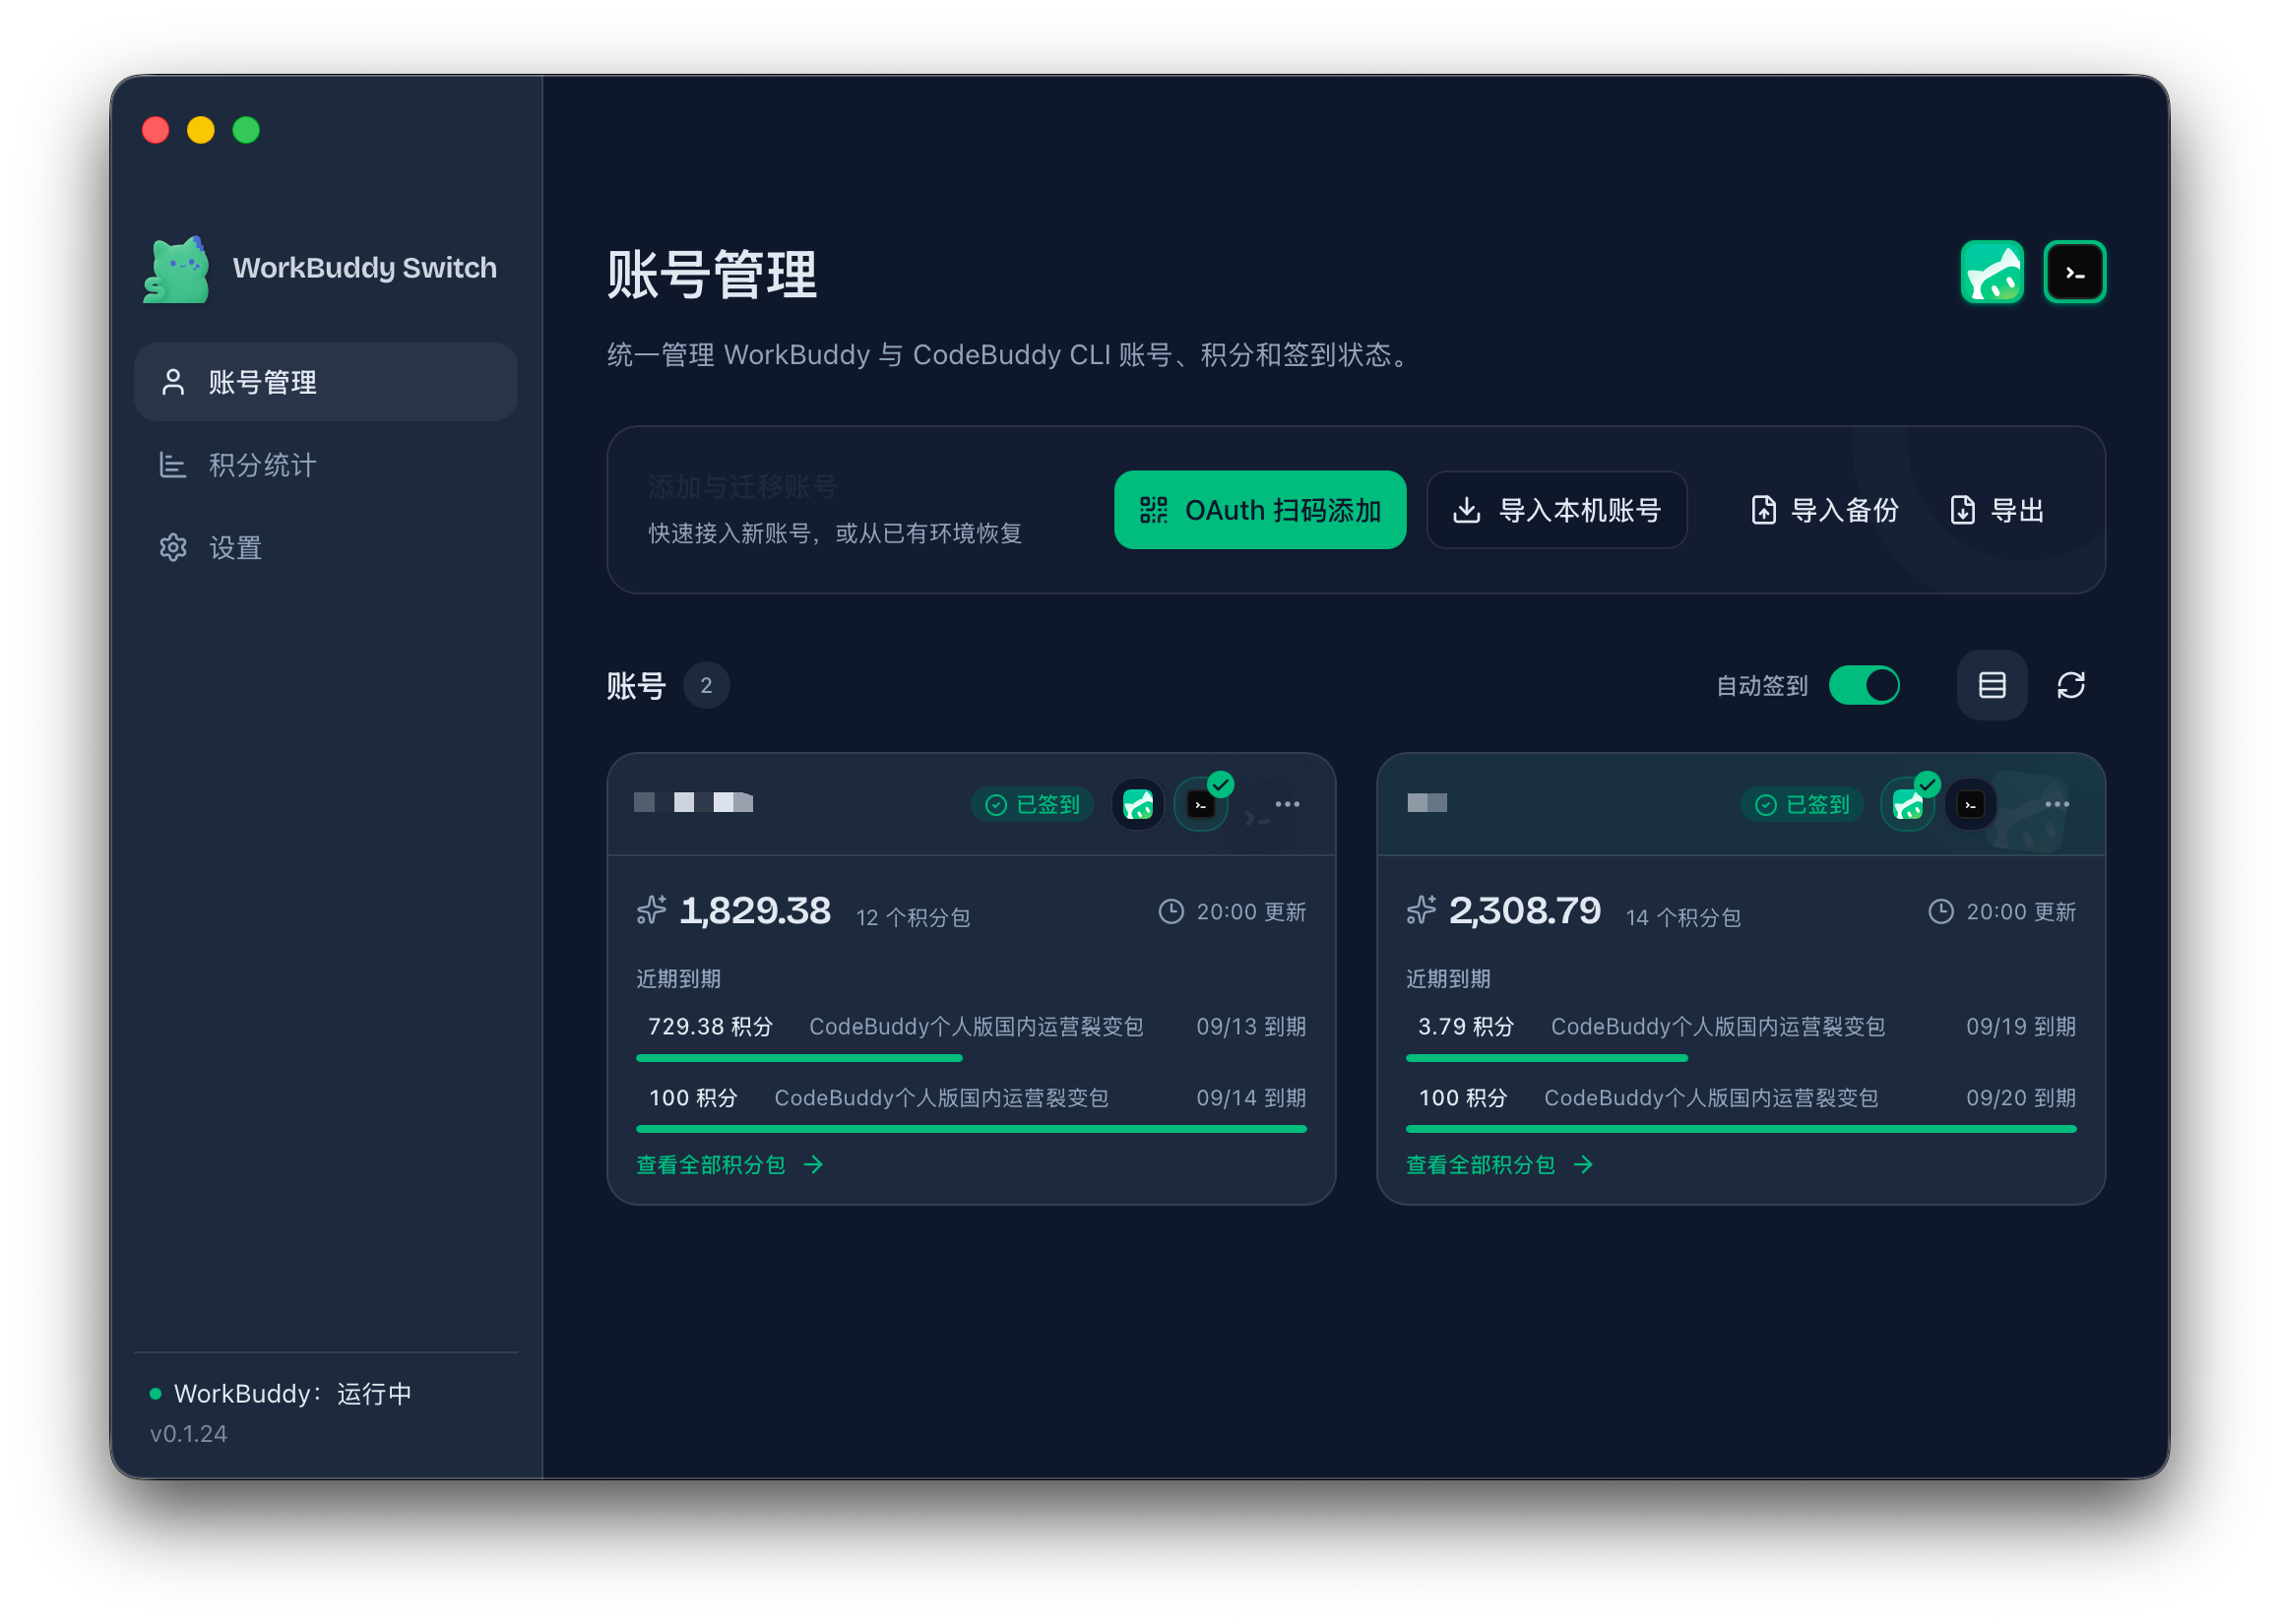The width and height of the screenshot is (2280, 1624).
Task: Click clock icon beside 20:00 更新 on first card
Action: click(1170, 911)
